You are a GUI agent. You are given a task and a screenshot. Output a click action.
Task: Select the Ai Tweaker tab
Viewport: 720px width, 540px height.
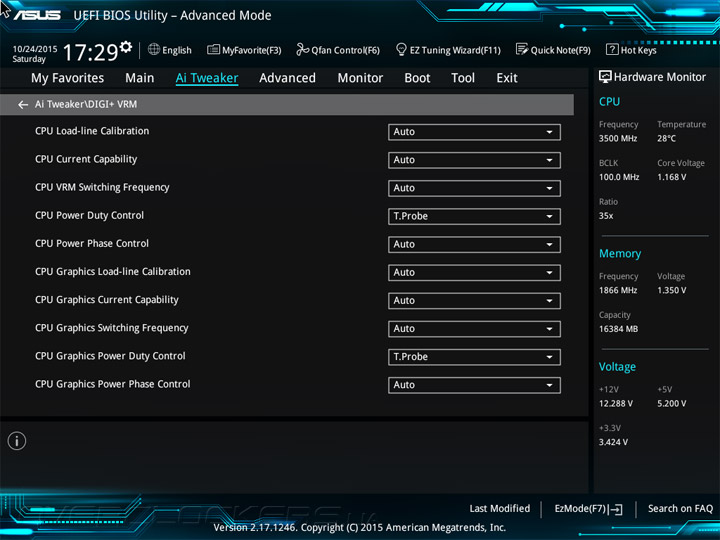tap(207, 78)
